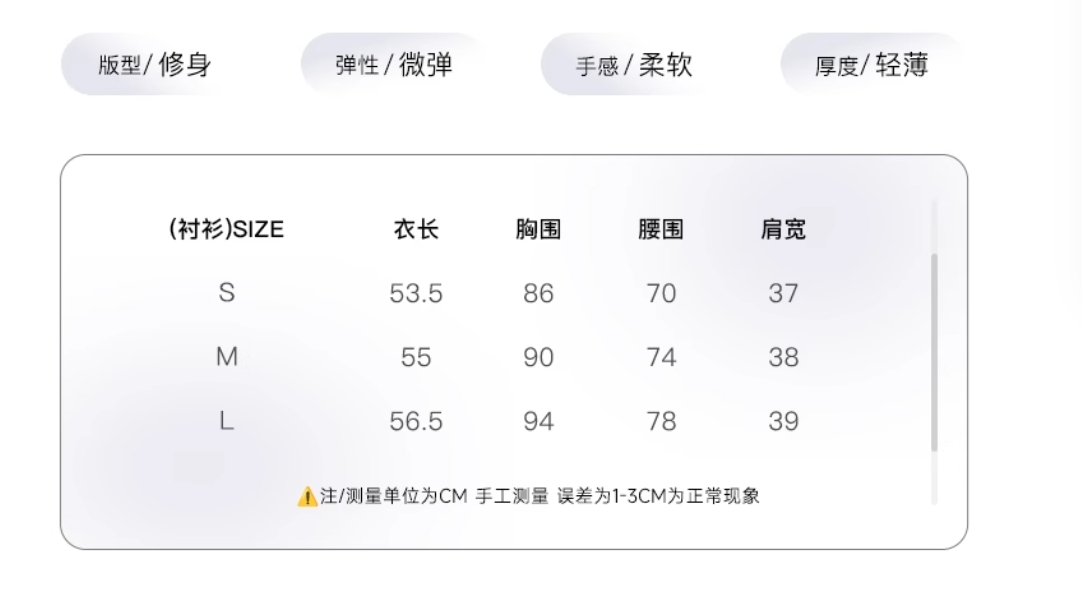Select the 胸围 column header

pyautogui.click(x=538, y=230)
